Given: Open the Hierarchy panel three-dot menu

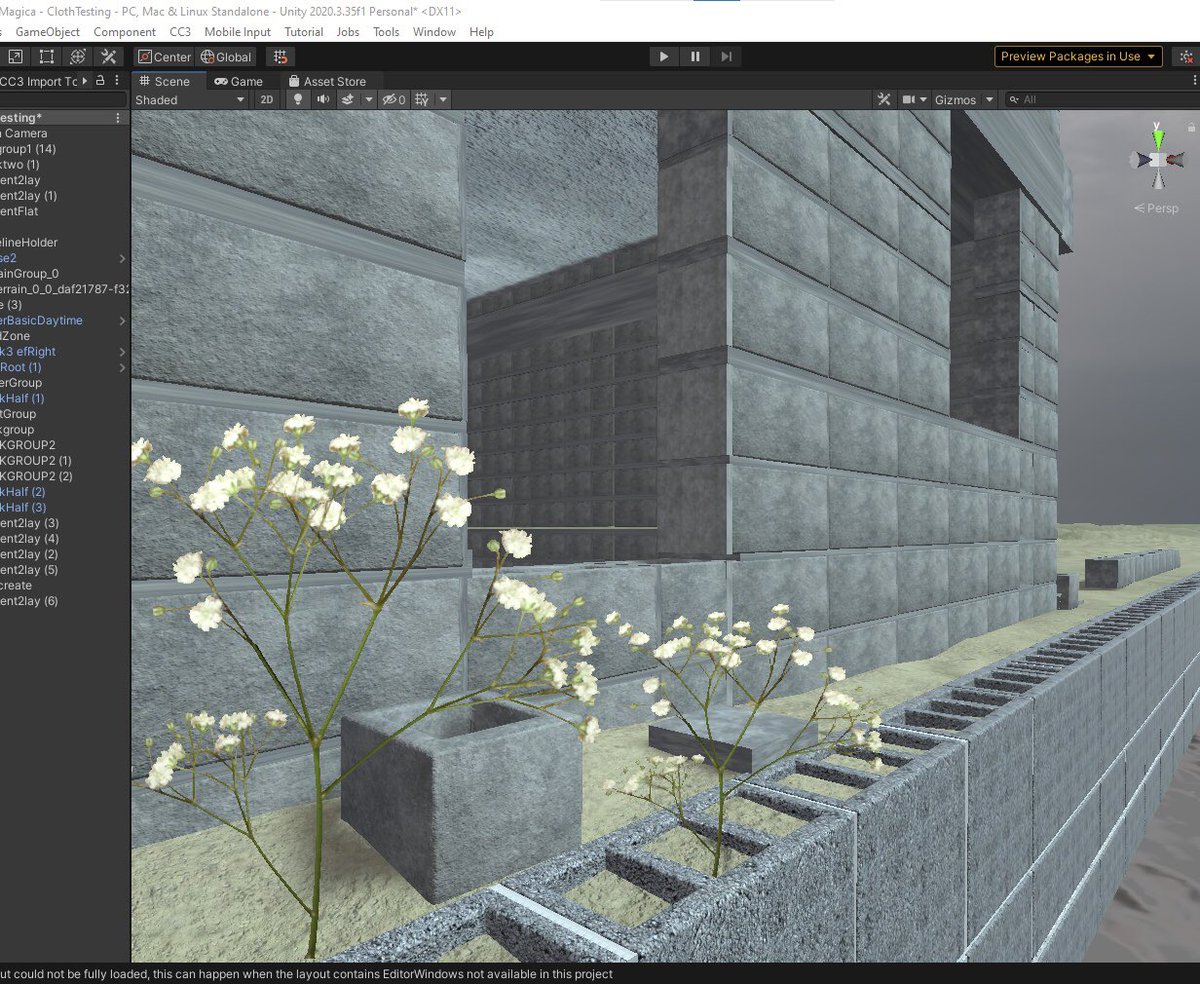Looking at the screenshot, I should [x=118, y=81].
